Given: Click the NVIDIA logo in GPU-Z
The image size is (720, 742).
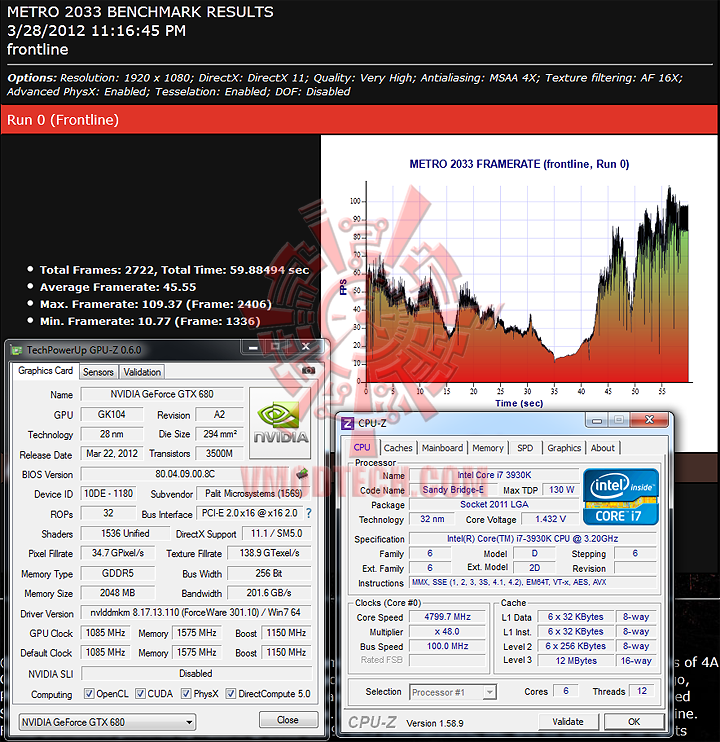Looking at the screenshot, I should point(280,423).
